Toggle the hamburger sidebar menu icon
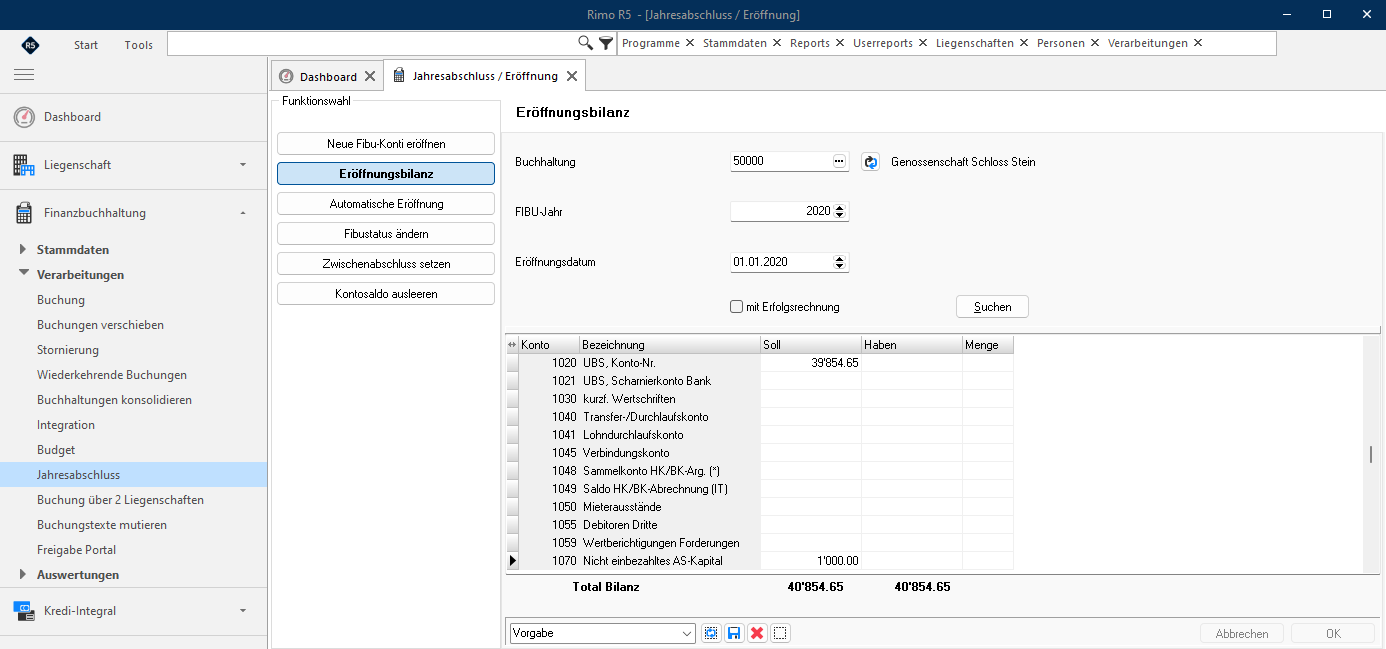 [x=24, y=75]
